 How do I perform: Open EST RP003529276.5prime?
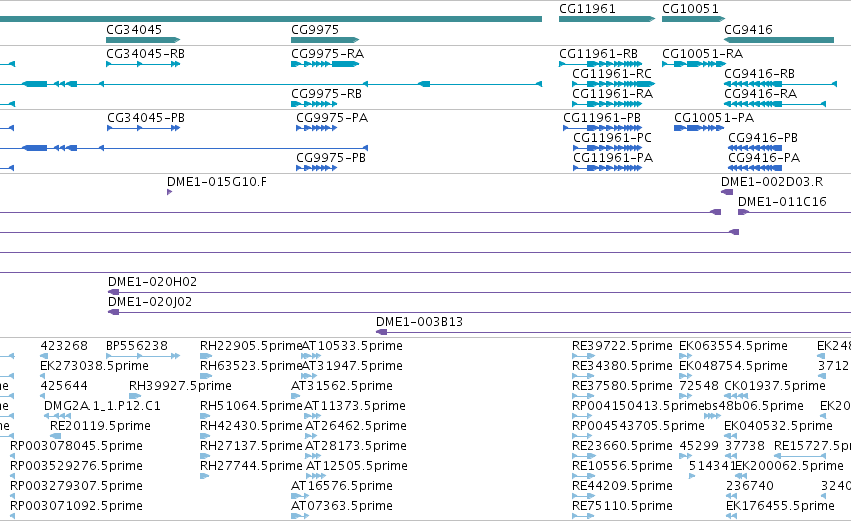tap(12, 476)
